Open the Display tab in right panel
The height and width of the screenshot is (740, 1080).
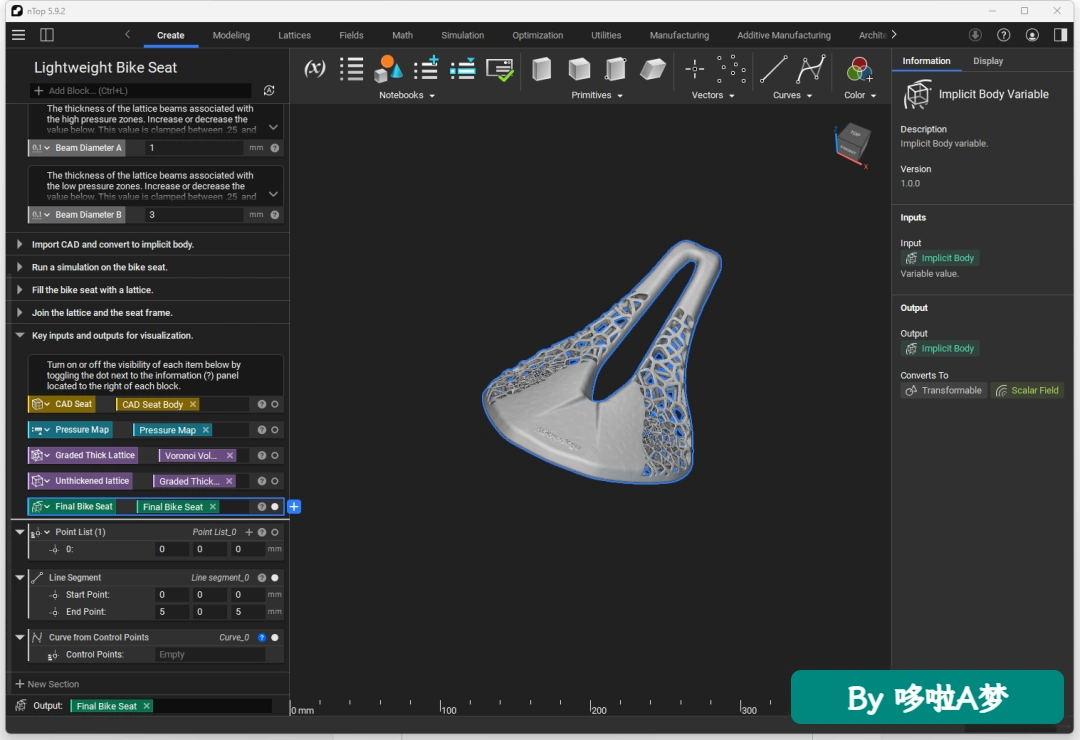point(988,61)
